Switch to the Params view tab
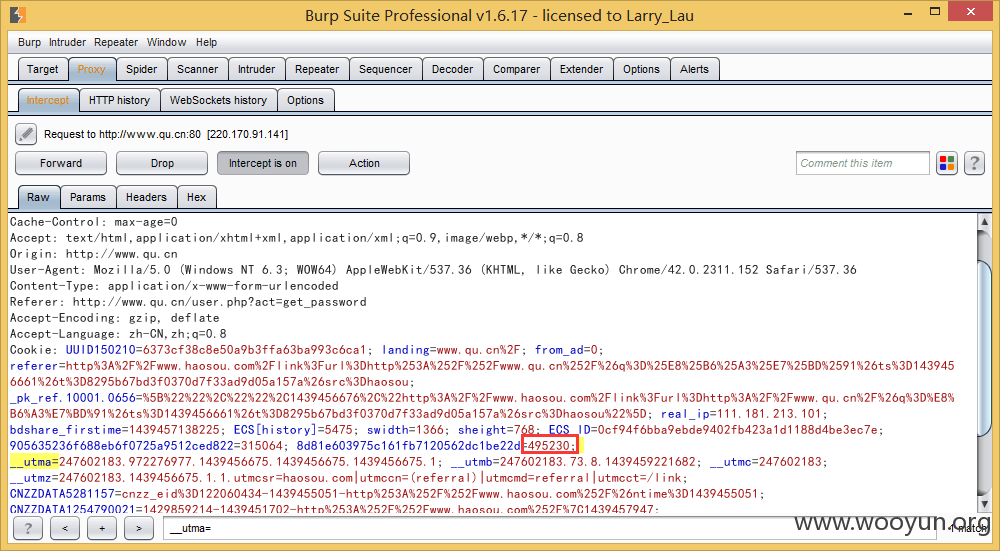This screenshot has width=1000, height=551. click(x=88, y=197)
